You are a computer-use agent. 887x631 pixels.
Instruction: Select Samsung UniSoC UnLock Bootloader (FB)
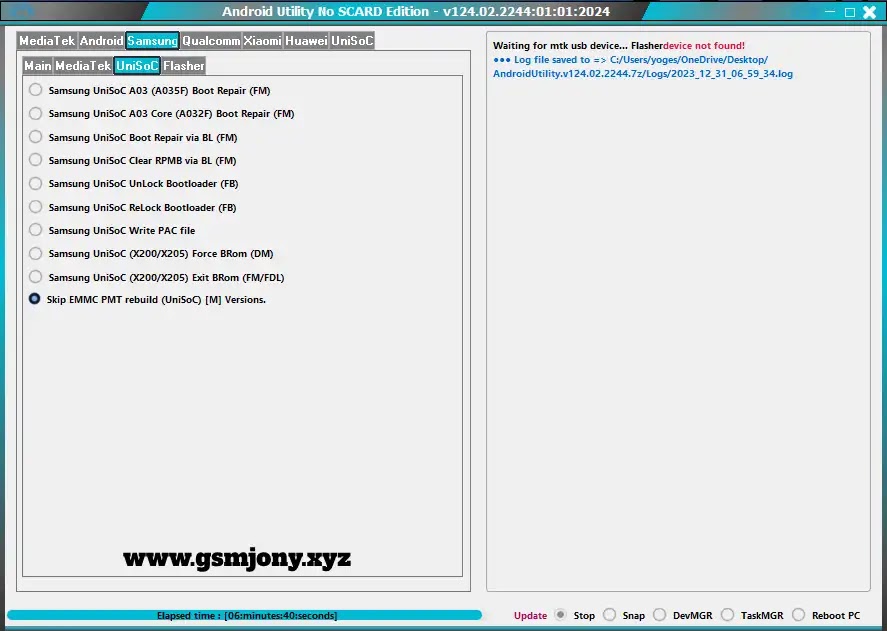pyautogui.click(x=36, y=183)
